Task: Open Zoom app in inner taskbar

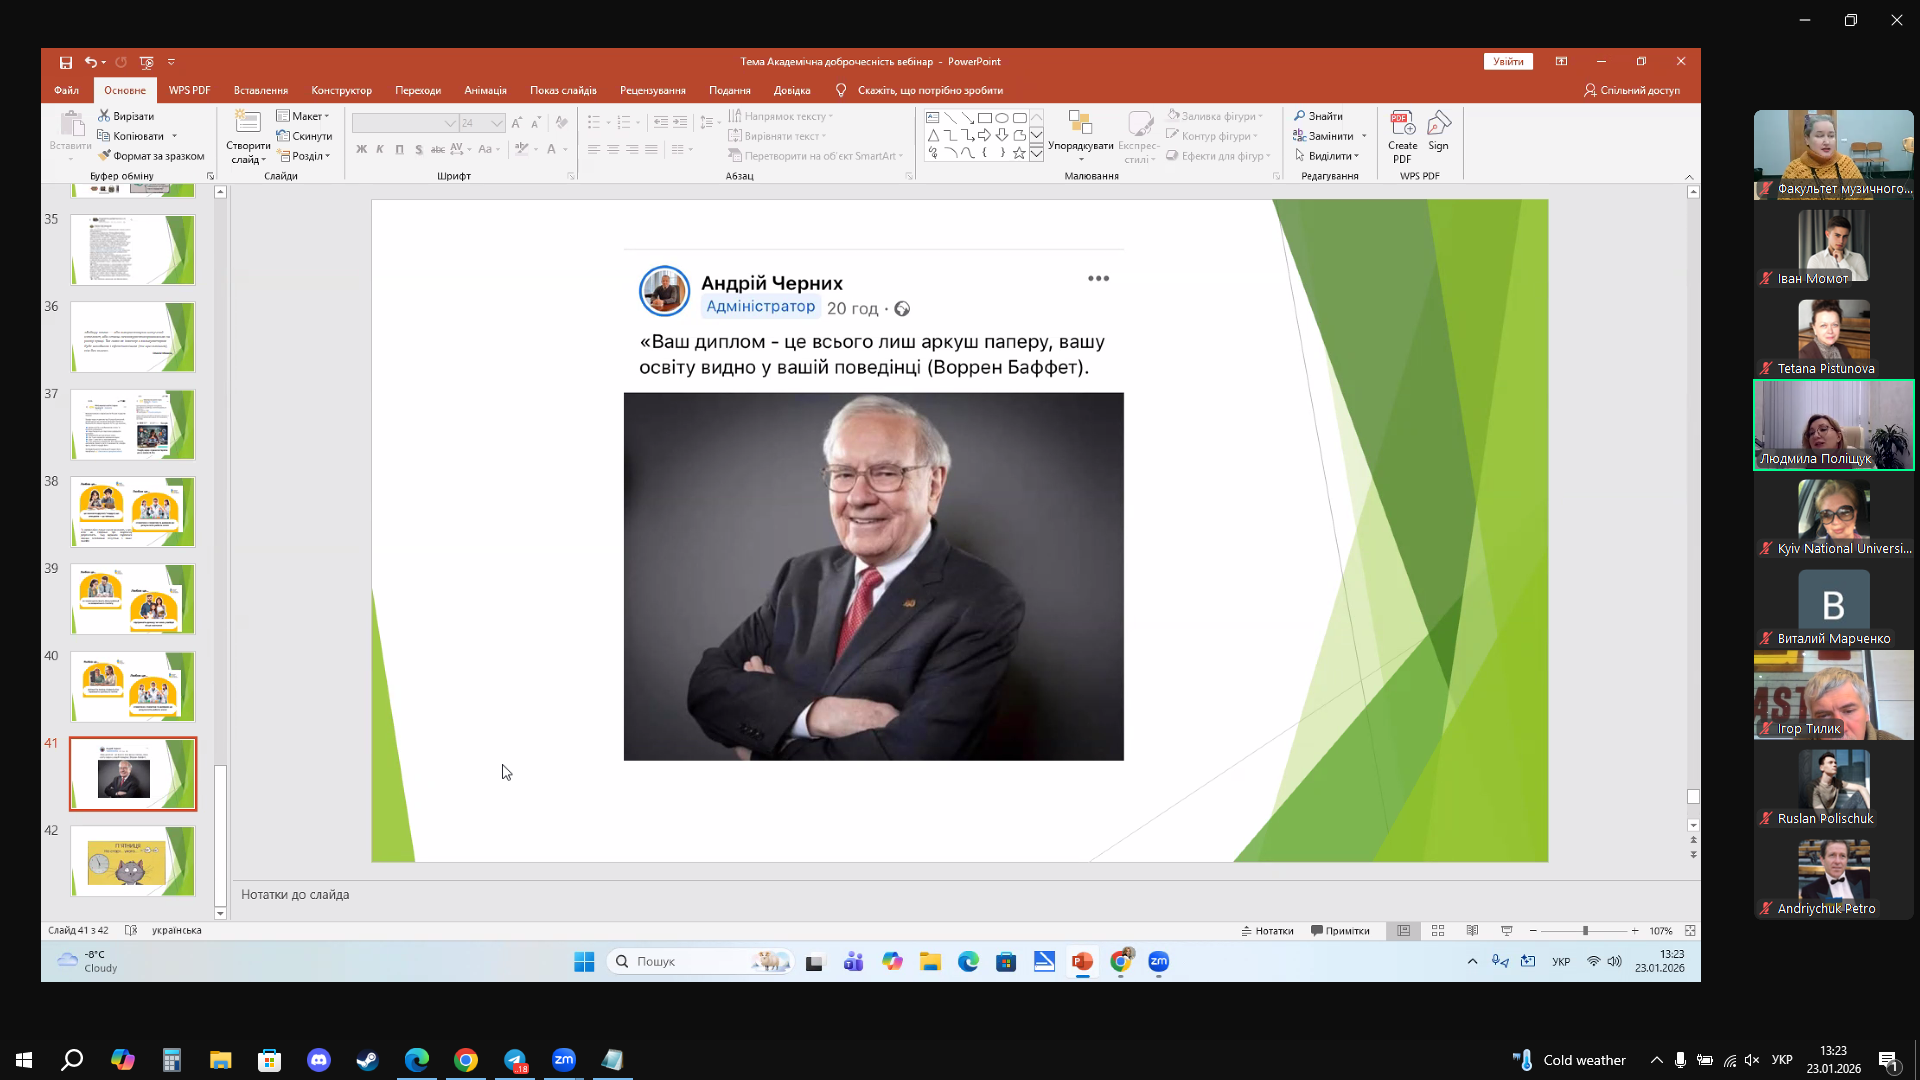Action: click(x=1159, y=962)
